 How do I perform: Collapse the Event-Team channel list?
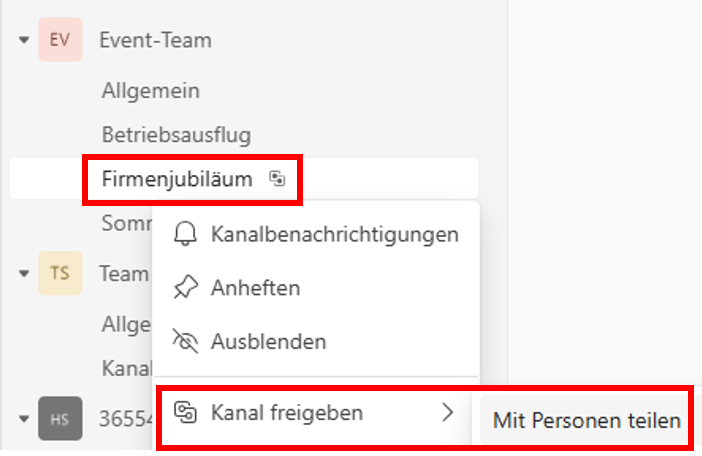click(24, 40)
